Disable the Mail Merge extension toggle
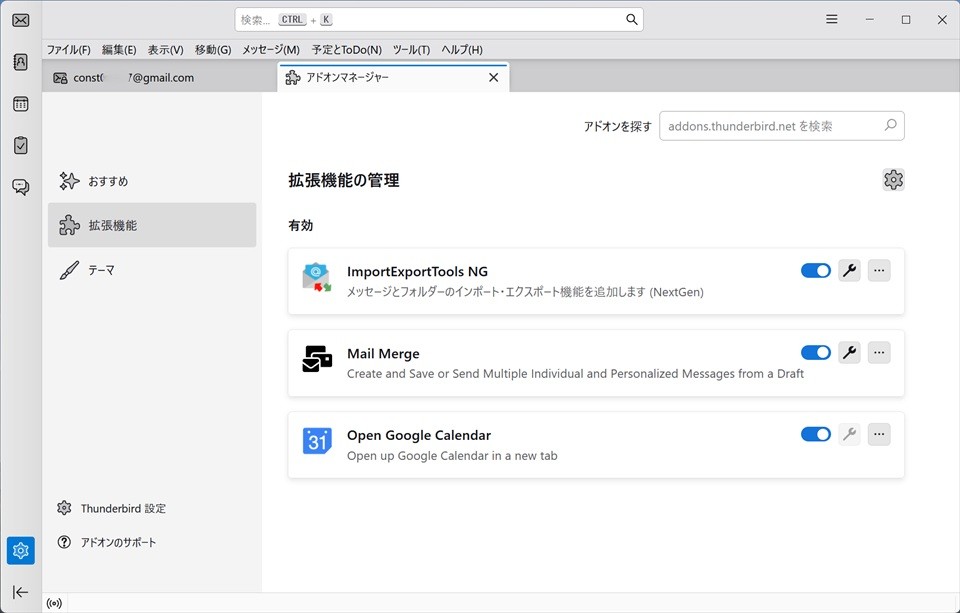This screenshot has width=960, height=613. [x=816, y=352]
